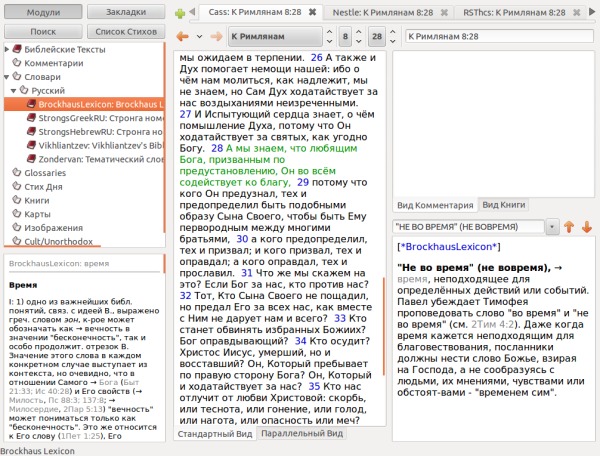Step verse down with chevron after 28
Image resolution: width=600 pixels, height=456 pixels.
(393, 41)
